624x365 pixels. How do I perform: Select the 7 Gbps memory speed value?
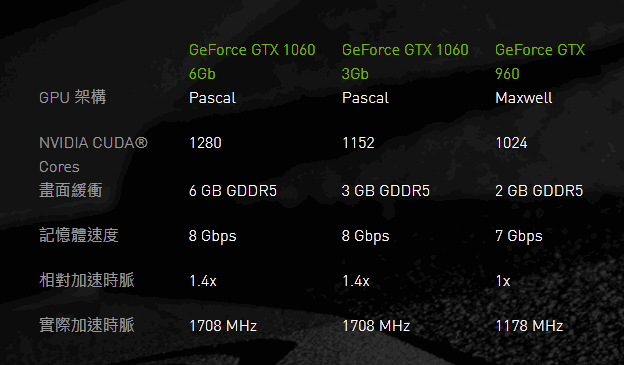519,236
